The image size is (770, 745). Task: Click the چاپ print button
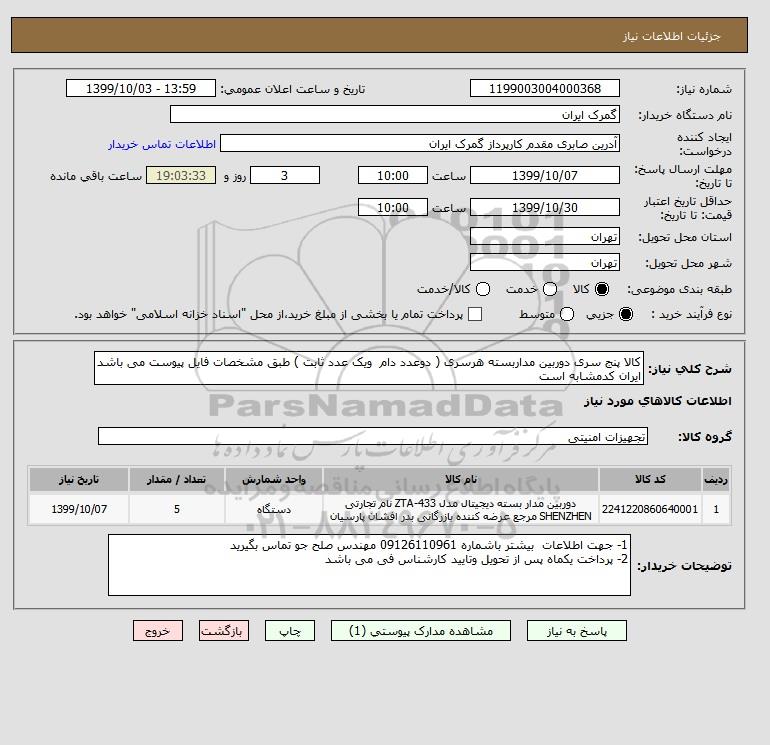[290, 631]
